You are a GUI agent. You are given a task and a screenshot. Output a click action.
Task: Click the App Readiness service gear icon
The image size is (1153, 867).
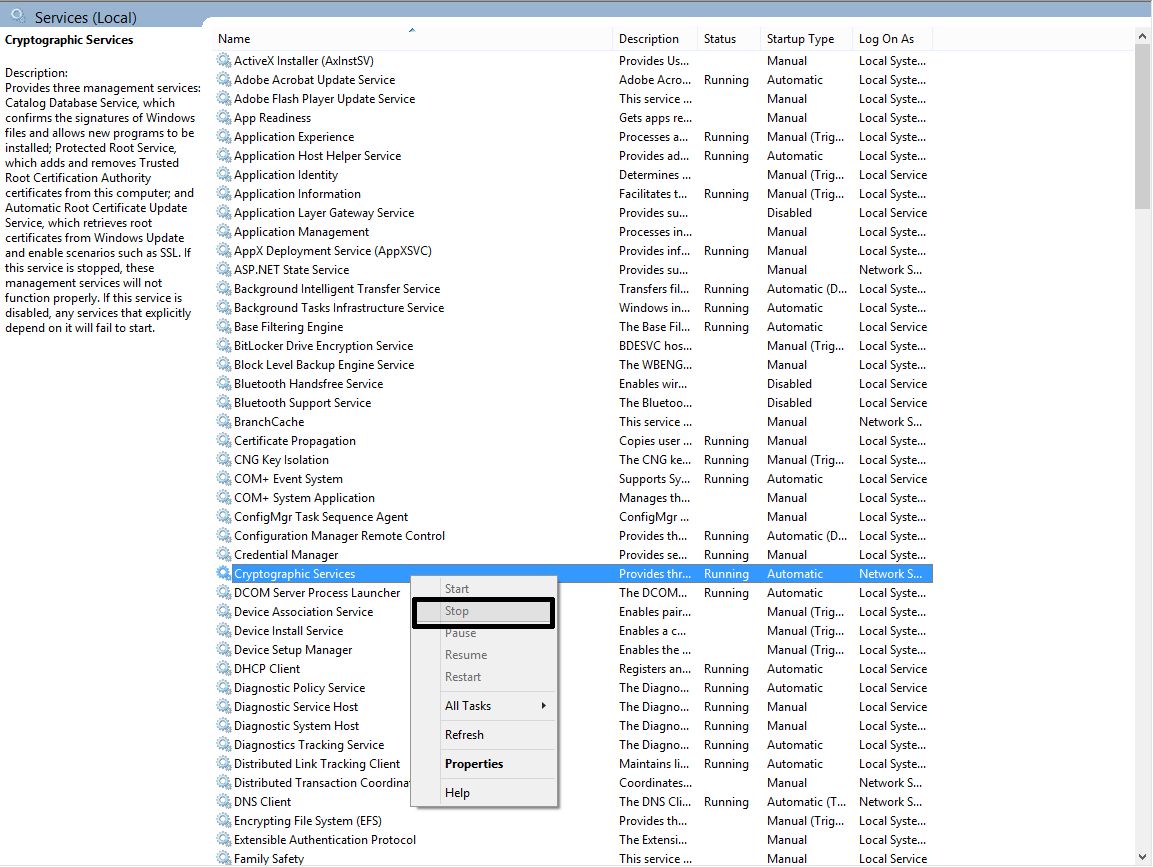(224, 118)
